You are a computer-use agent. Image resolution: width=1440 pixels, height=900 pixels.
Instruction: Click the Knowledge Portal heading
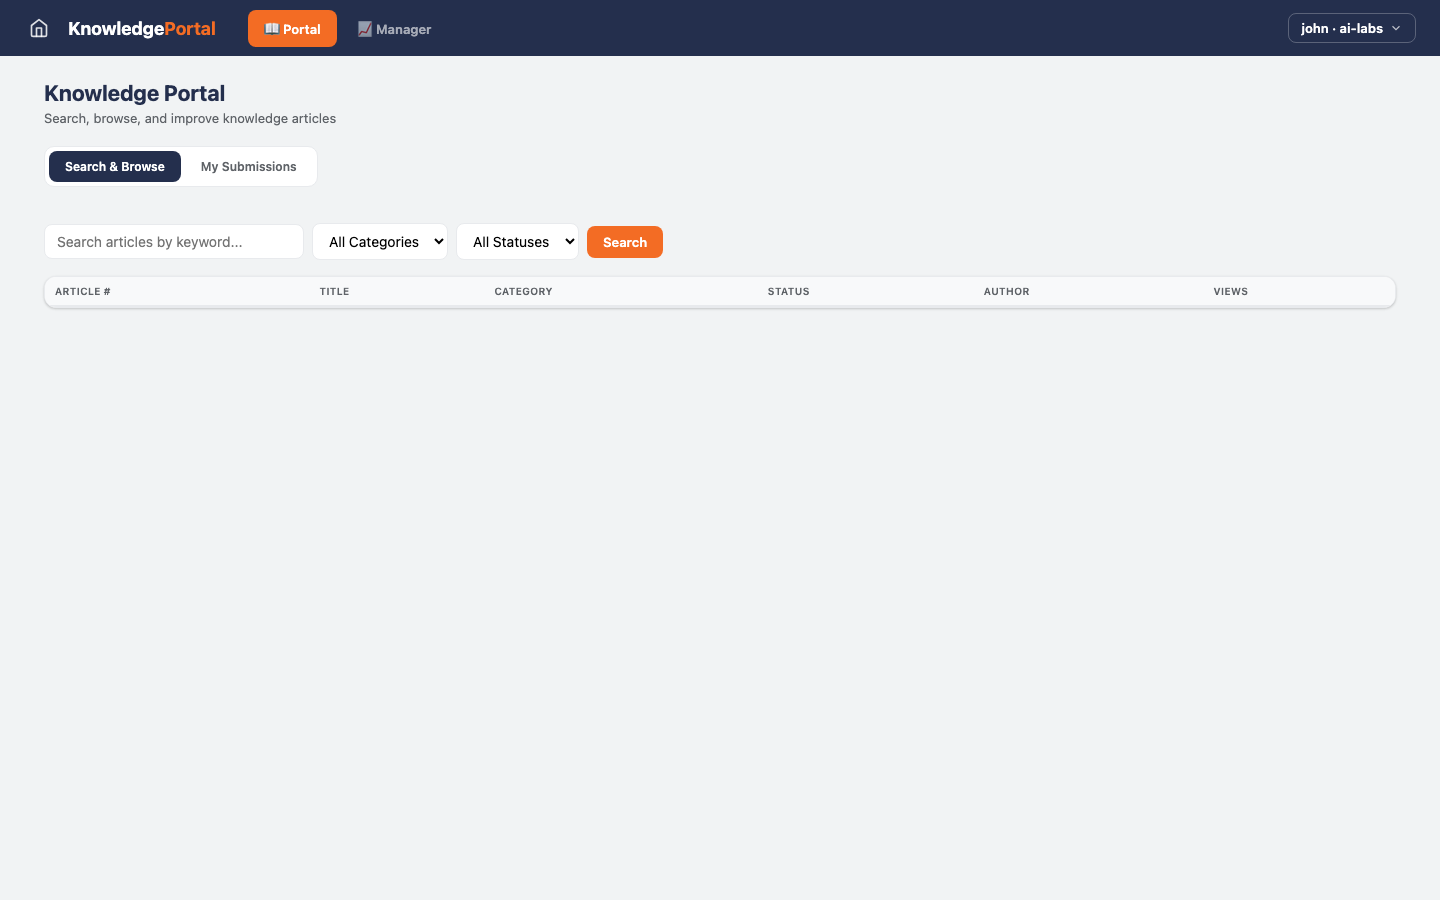[134, 93]
